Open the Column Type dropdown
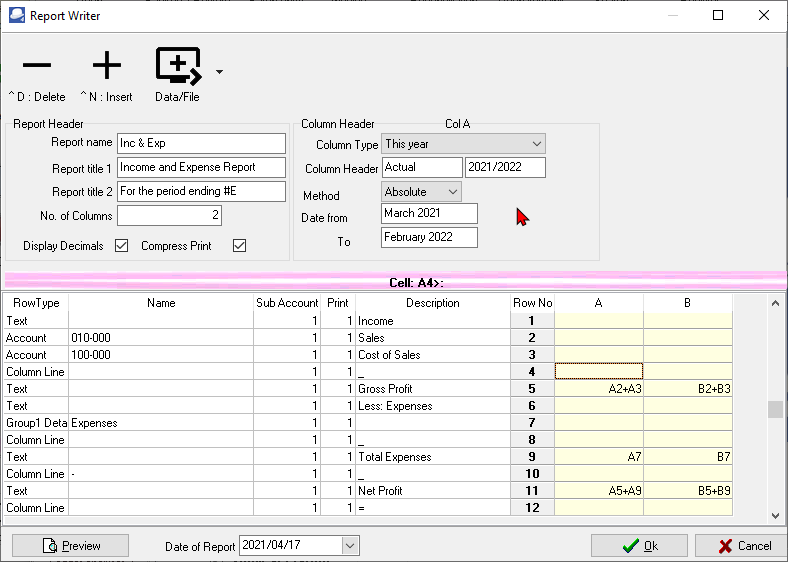The image size is (788, 562). point(537,144)
